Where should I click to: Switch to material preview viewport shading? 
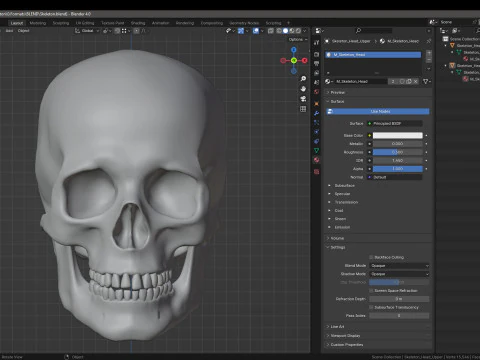click(x=292, y=31)
